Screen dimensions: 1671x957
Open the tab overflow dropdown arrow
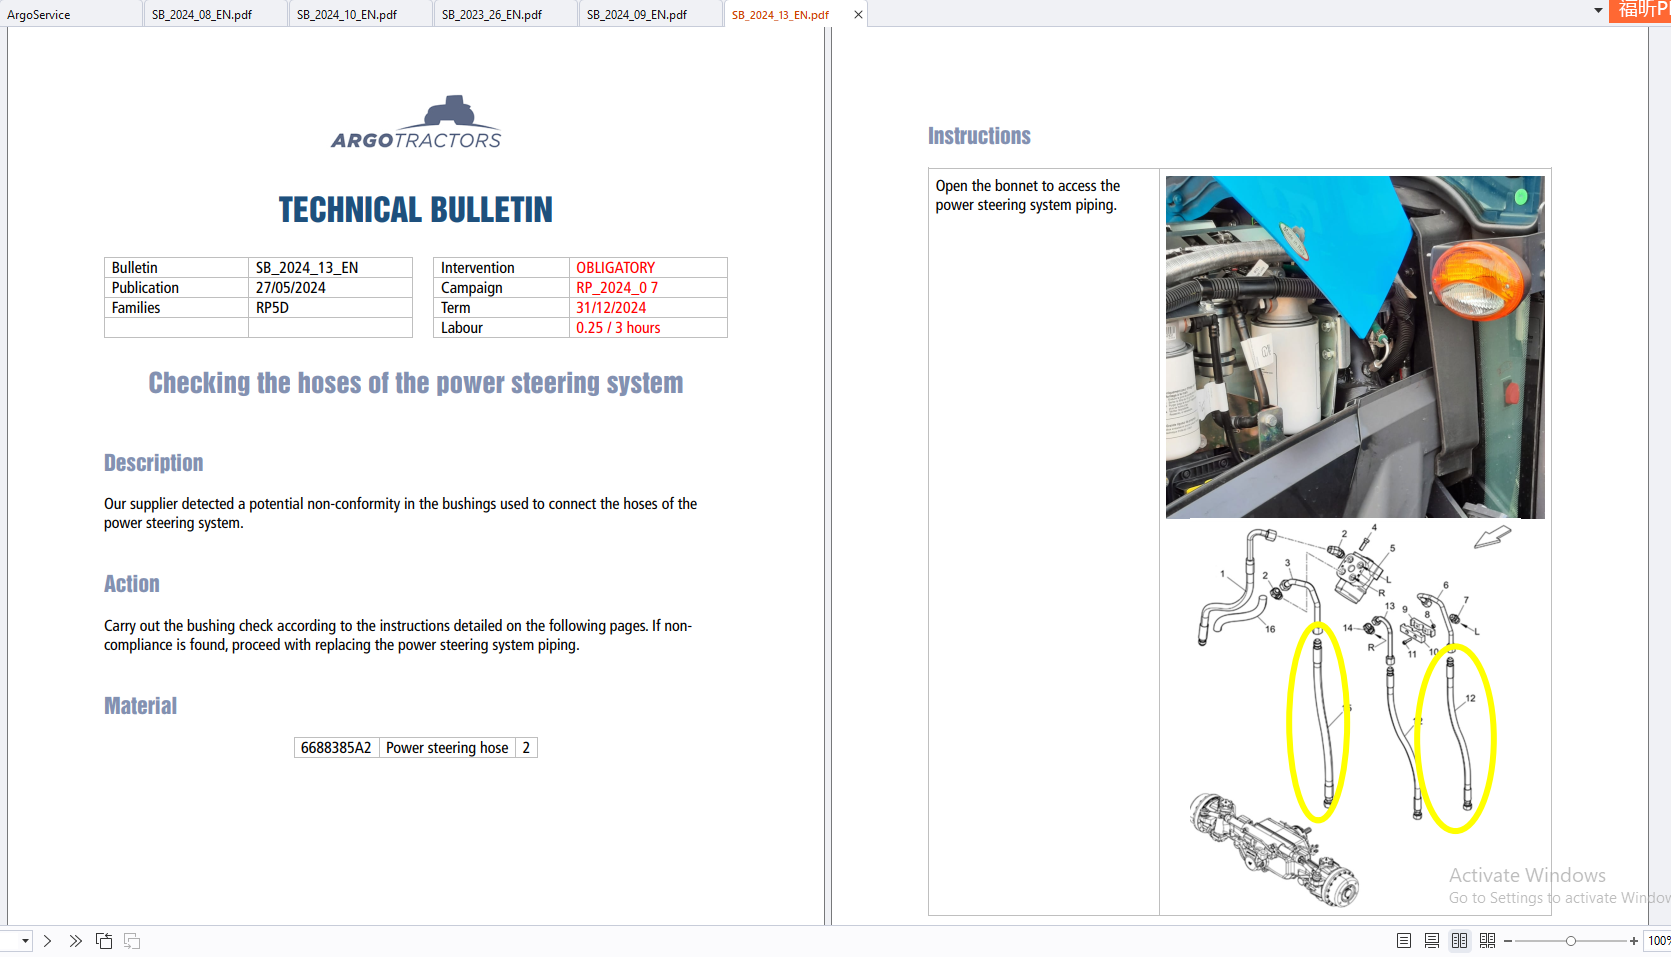point(1597,10)
